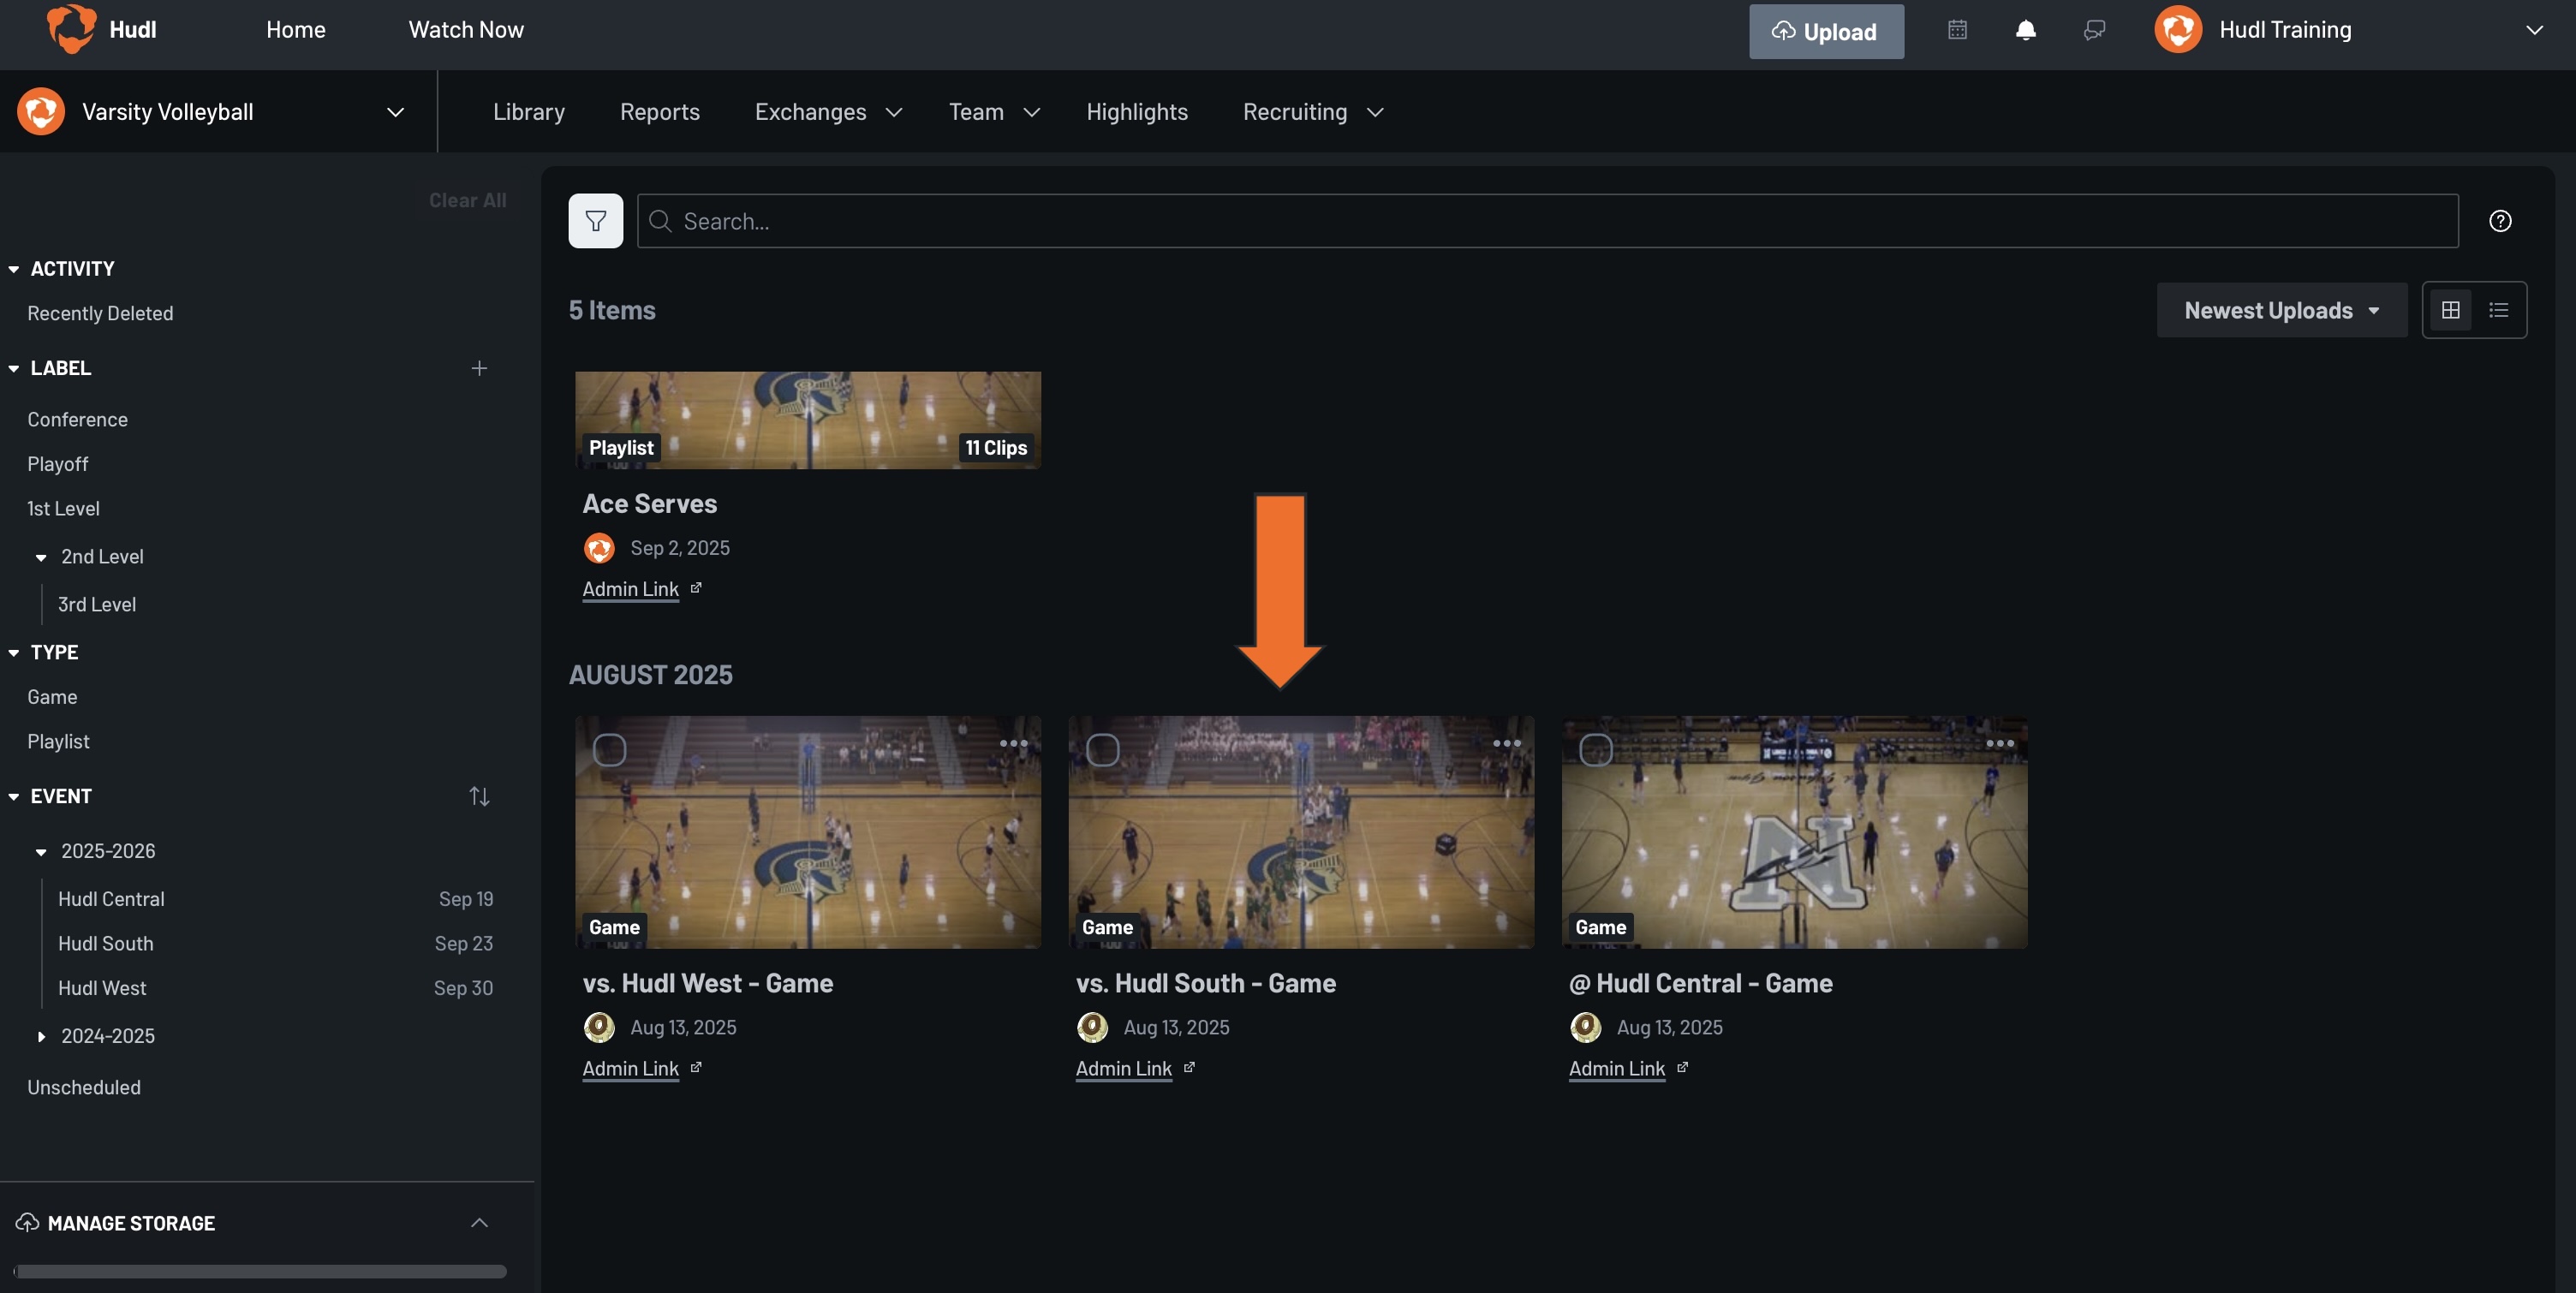Select the @ Hudl Central game checkbox

pyautogui.click(x=1595, y=750)
